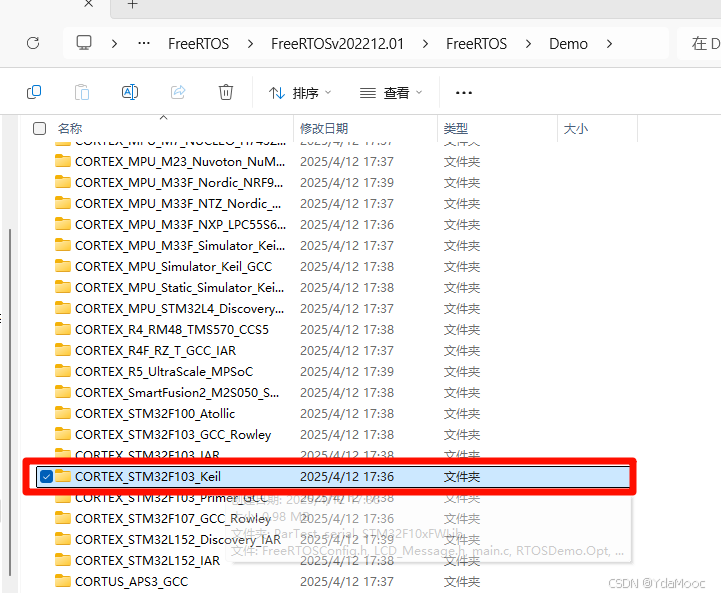
Task: Expand the hidden path ellipsis in breadcrumb
Action: click(144, 43)
